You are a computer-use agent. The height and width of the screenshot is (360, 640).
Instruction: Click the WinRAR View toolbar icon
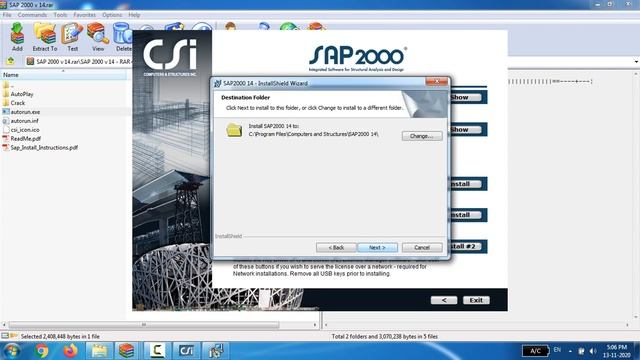point(98,37)
